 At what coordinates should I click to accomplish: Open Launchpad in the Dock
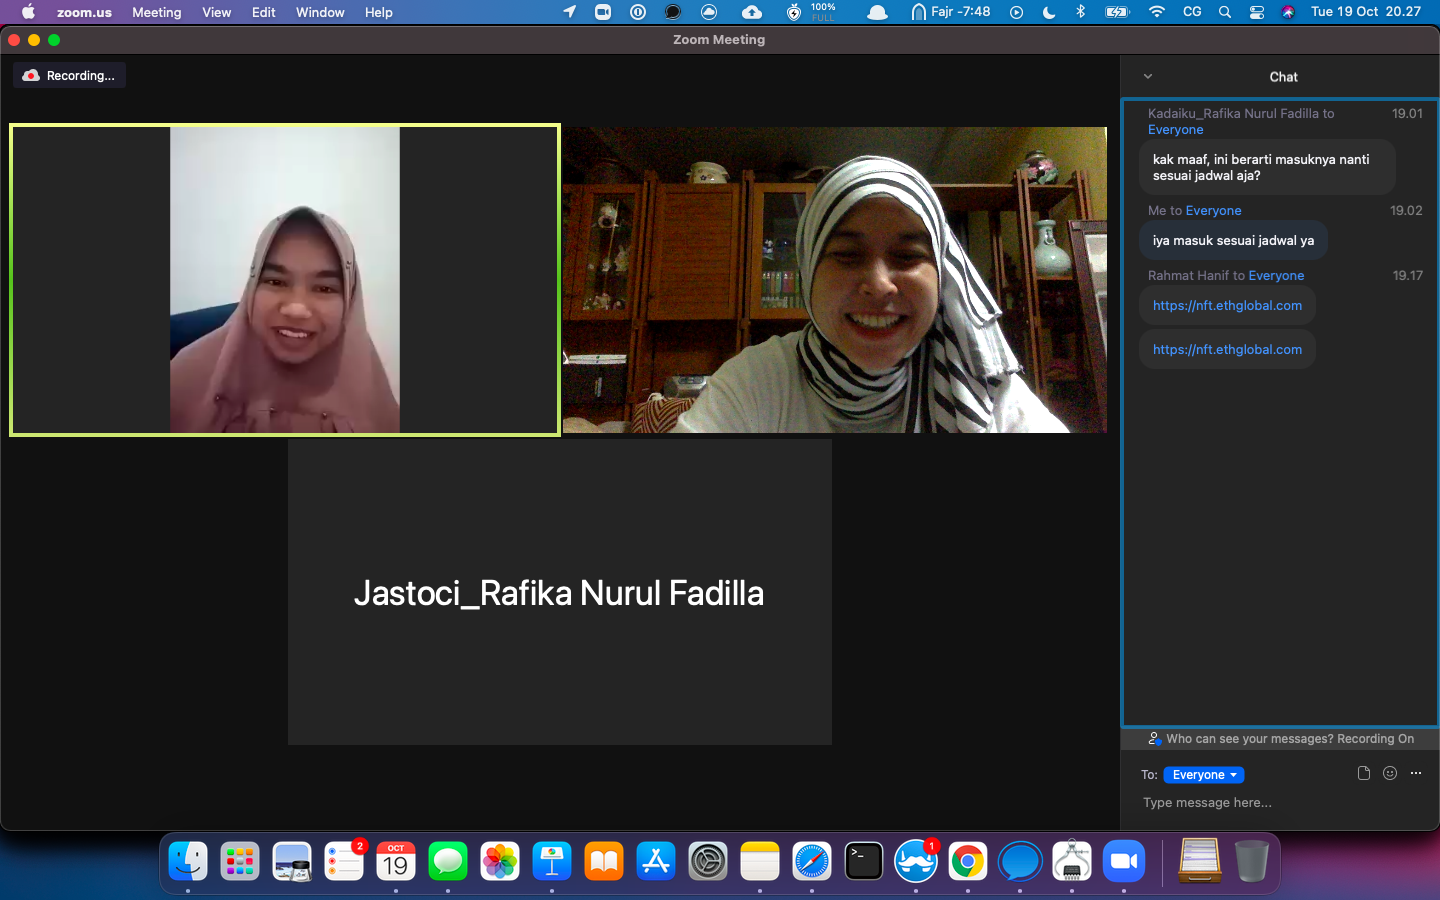tap(240, 861)
